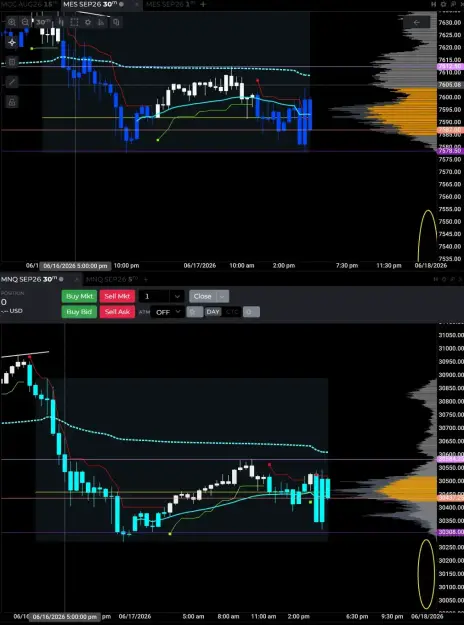Open the ATM strategy OFF dropdown
Screen dimensions: 464x625
point(167,312)
